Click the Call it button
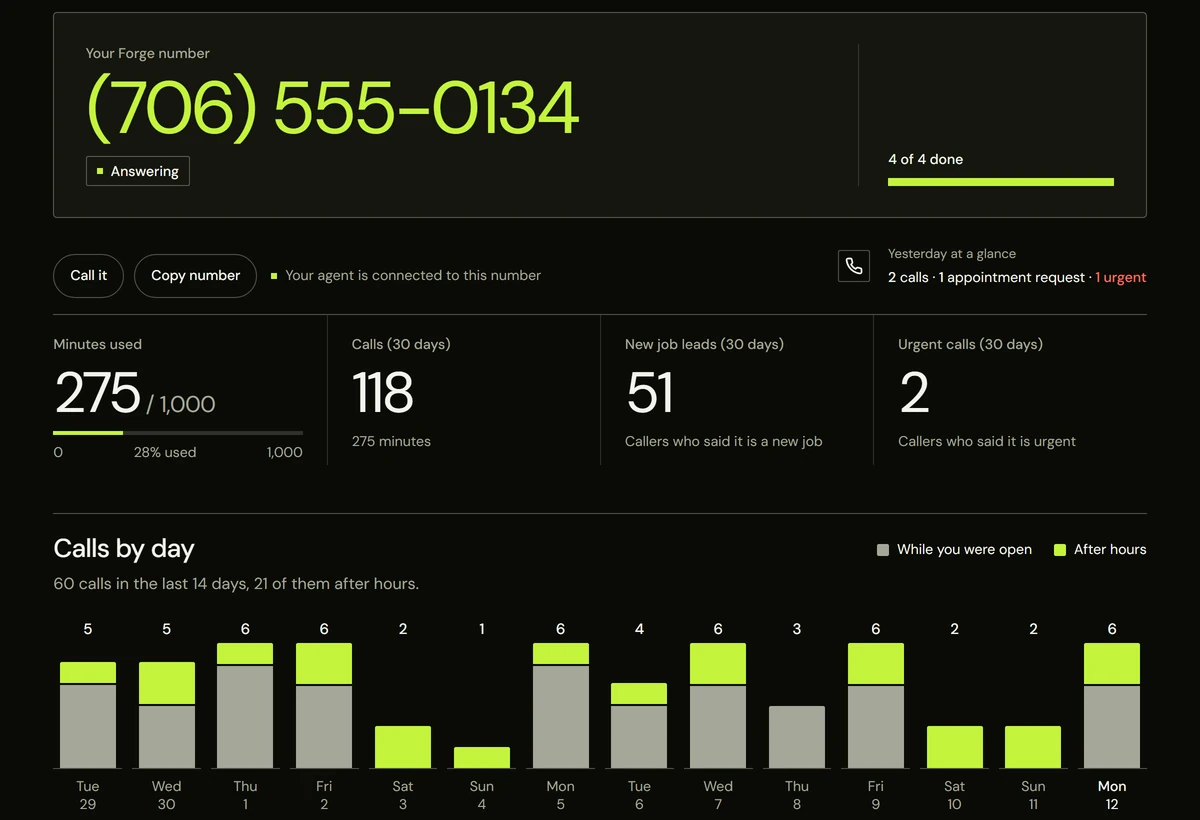 tap(88, 276)
